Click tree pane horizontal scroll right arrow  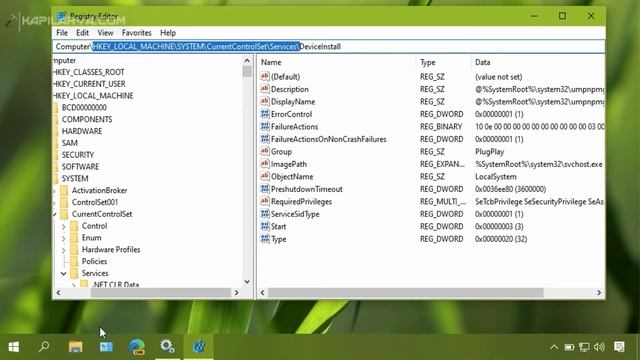coord(236,293)
